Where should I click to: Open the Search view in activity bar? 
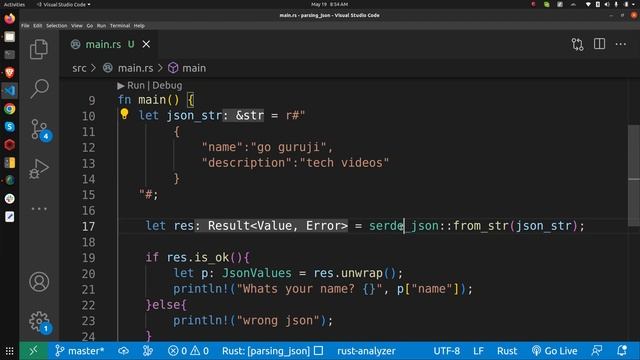tap(39, 89)
